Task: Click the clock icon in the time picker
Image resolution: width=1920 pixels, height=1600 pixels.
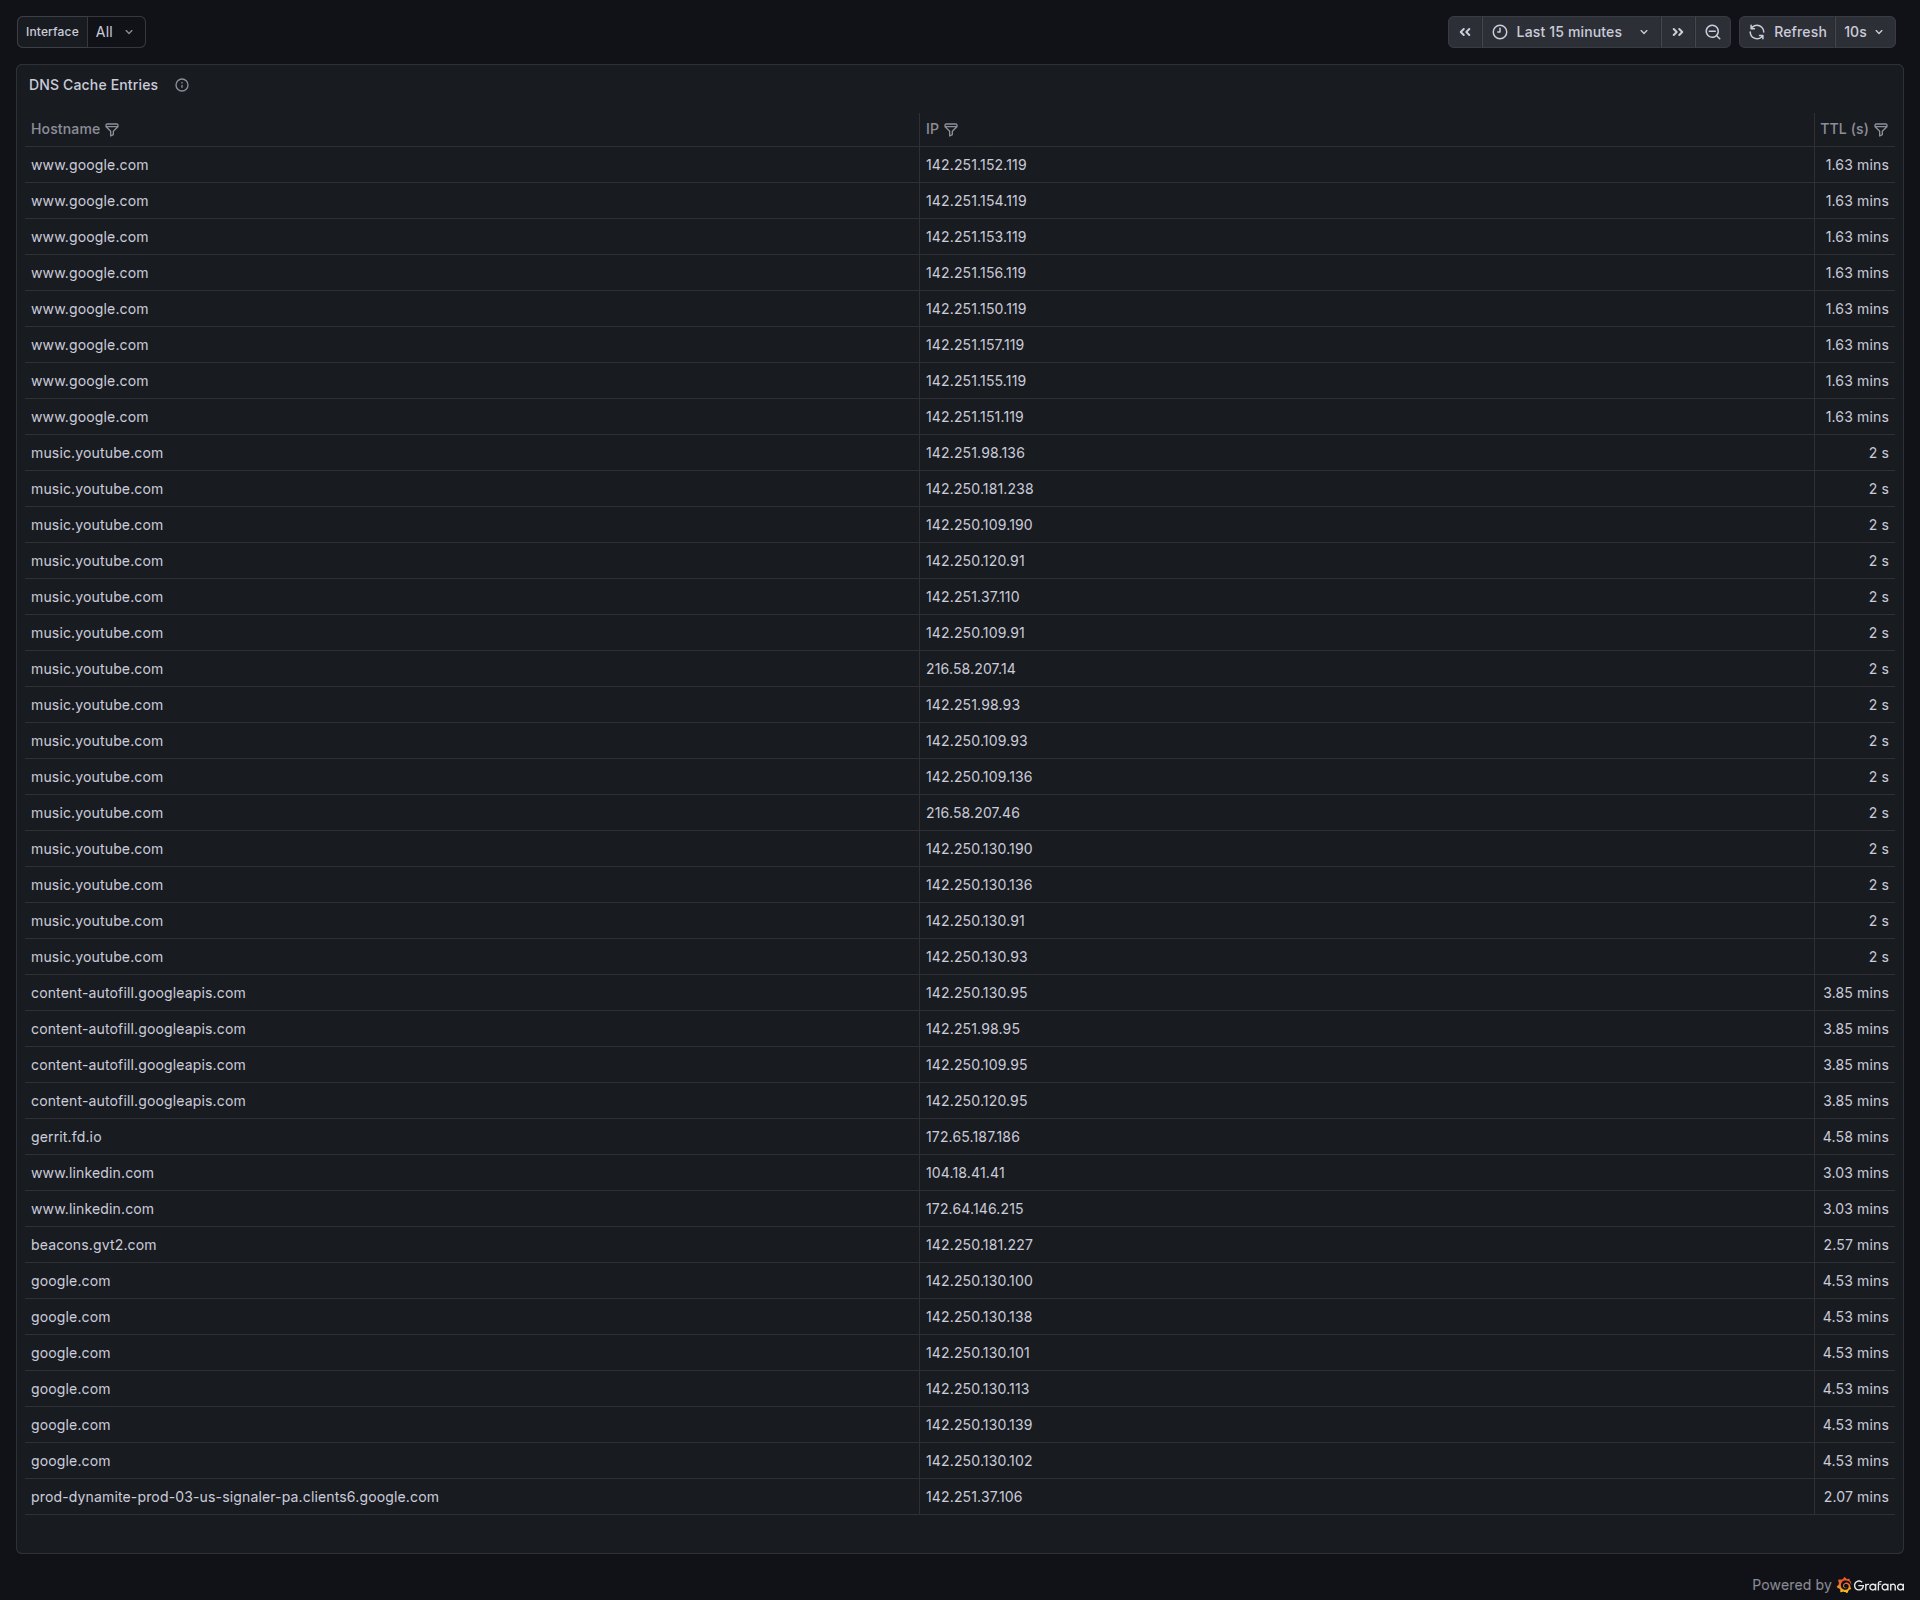Action: pos(1499,31)
